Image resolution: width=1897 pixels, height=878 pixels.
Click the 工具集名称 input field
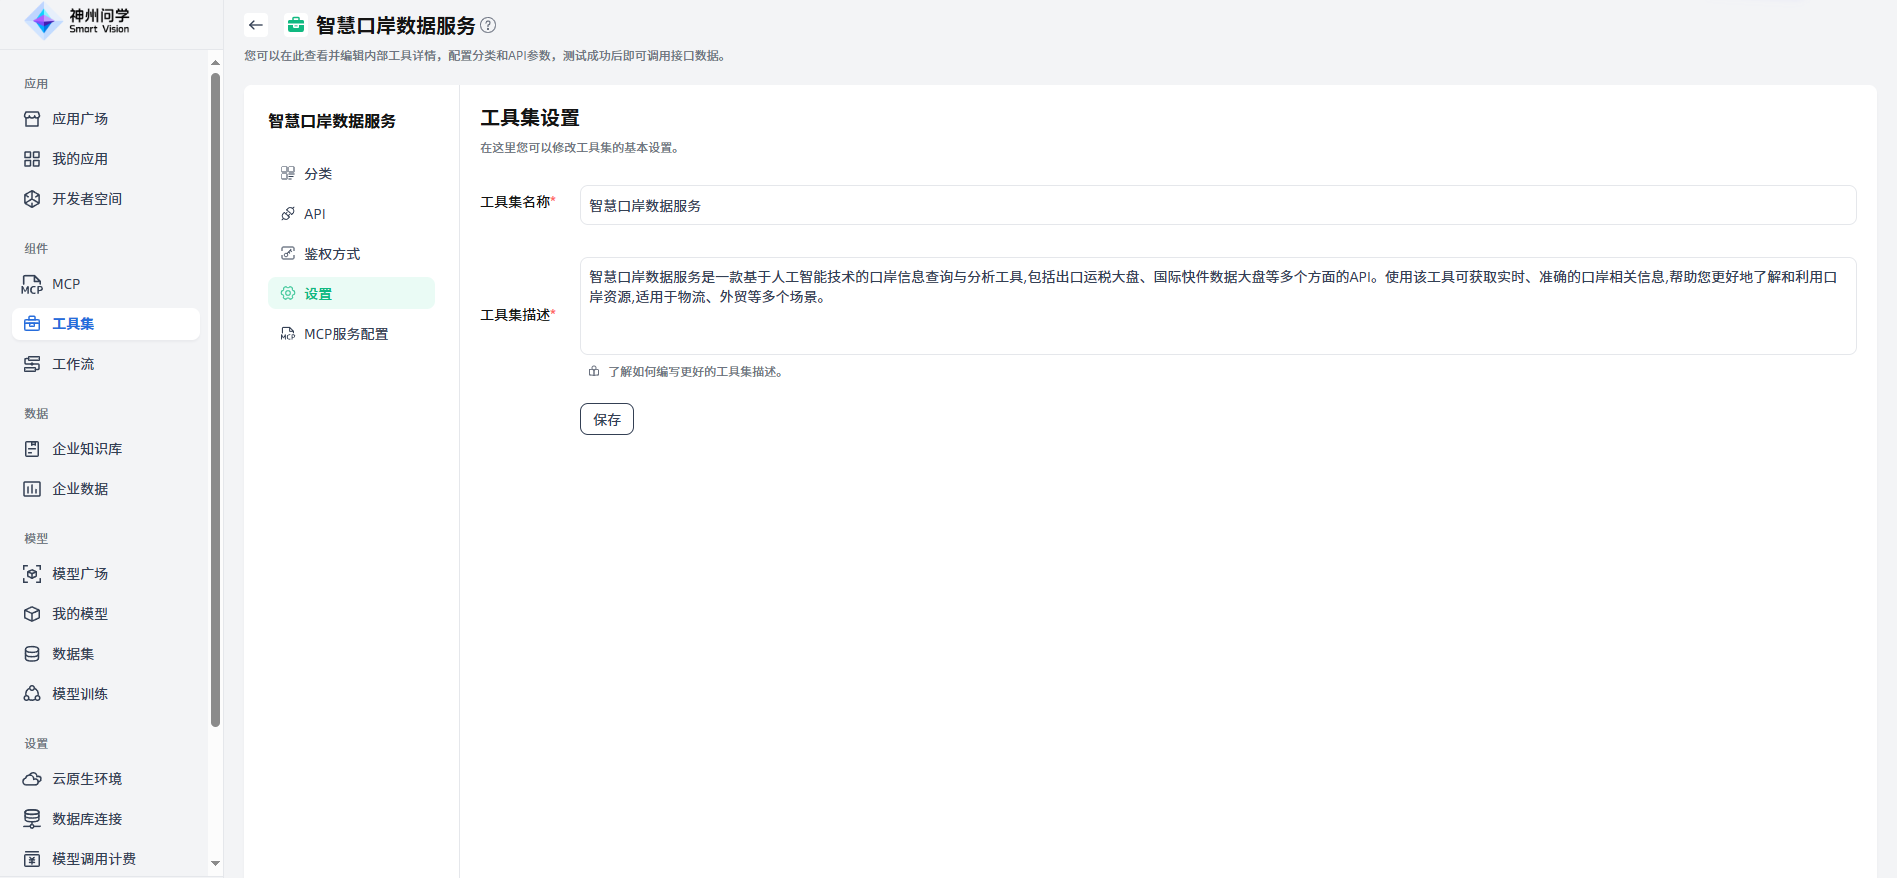click(1217, 205)
